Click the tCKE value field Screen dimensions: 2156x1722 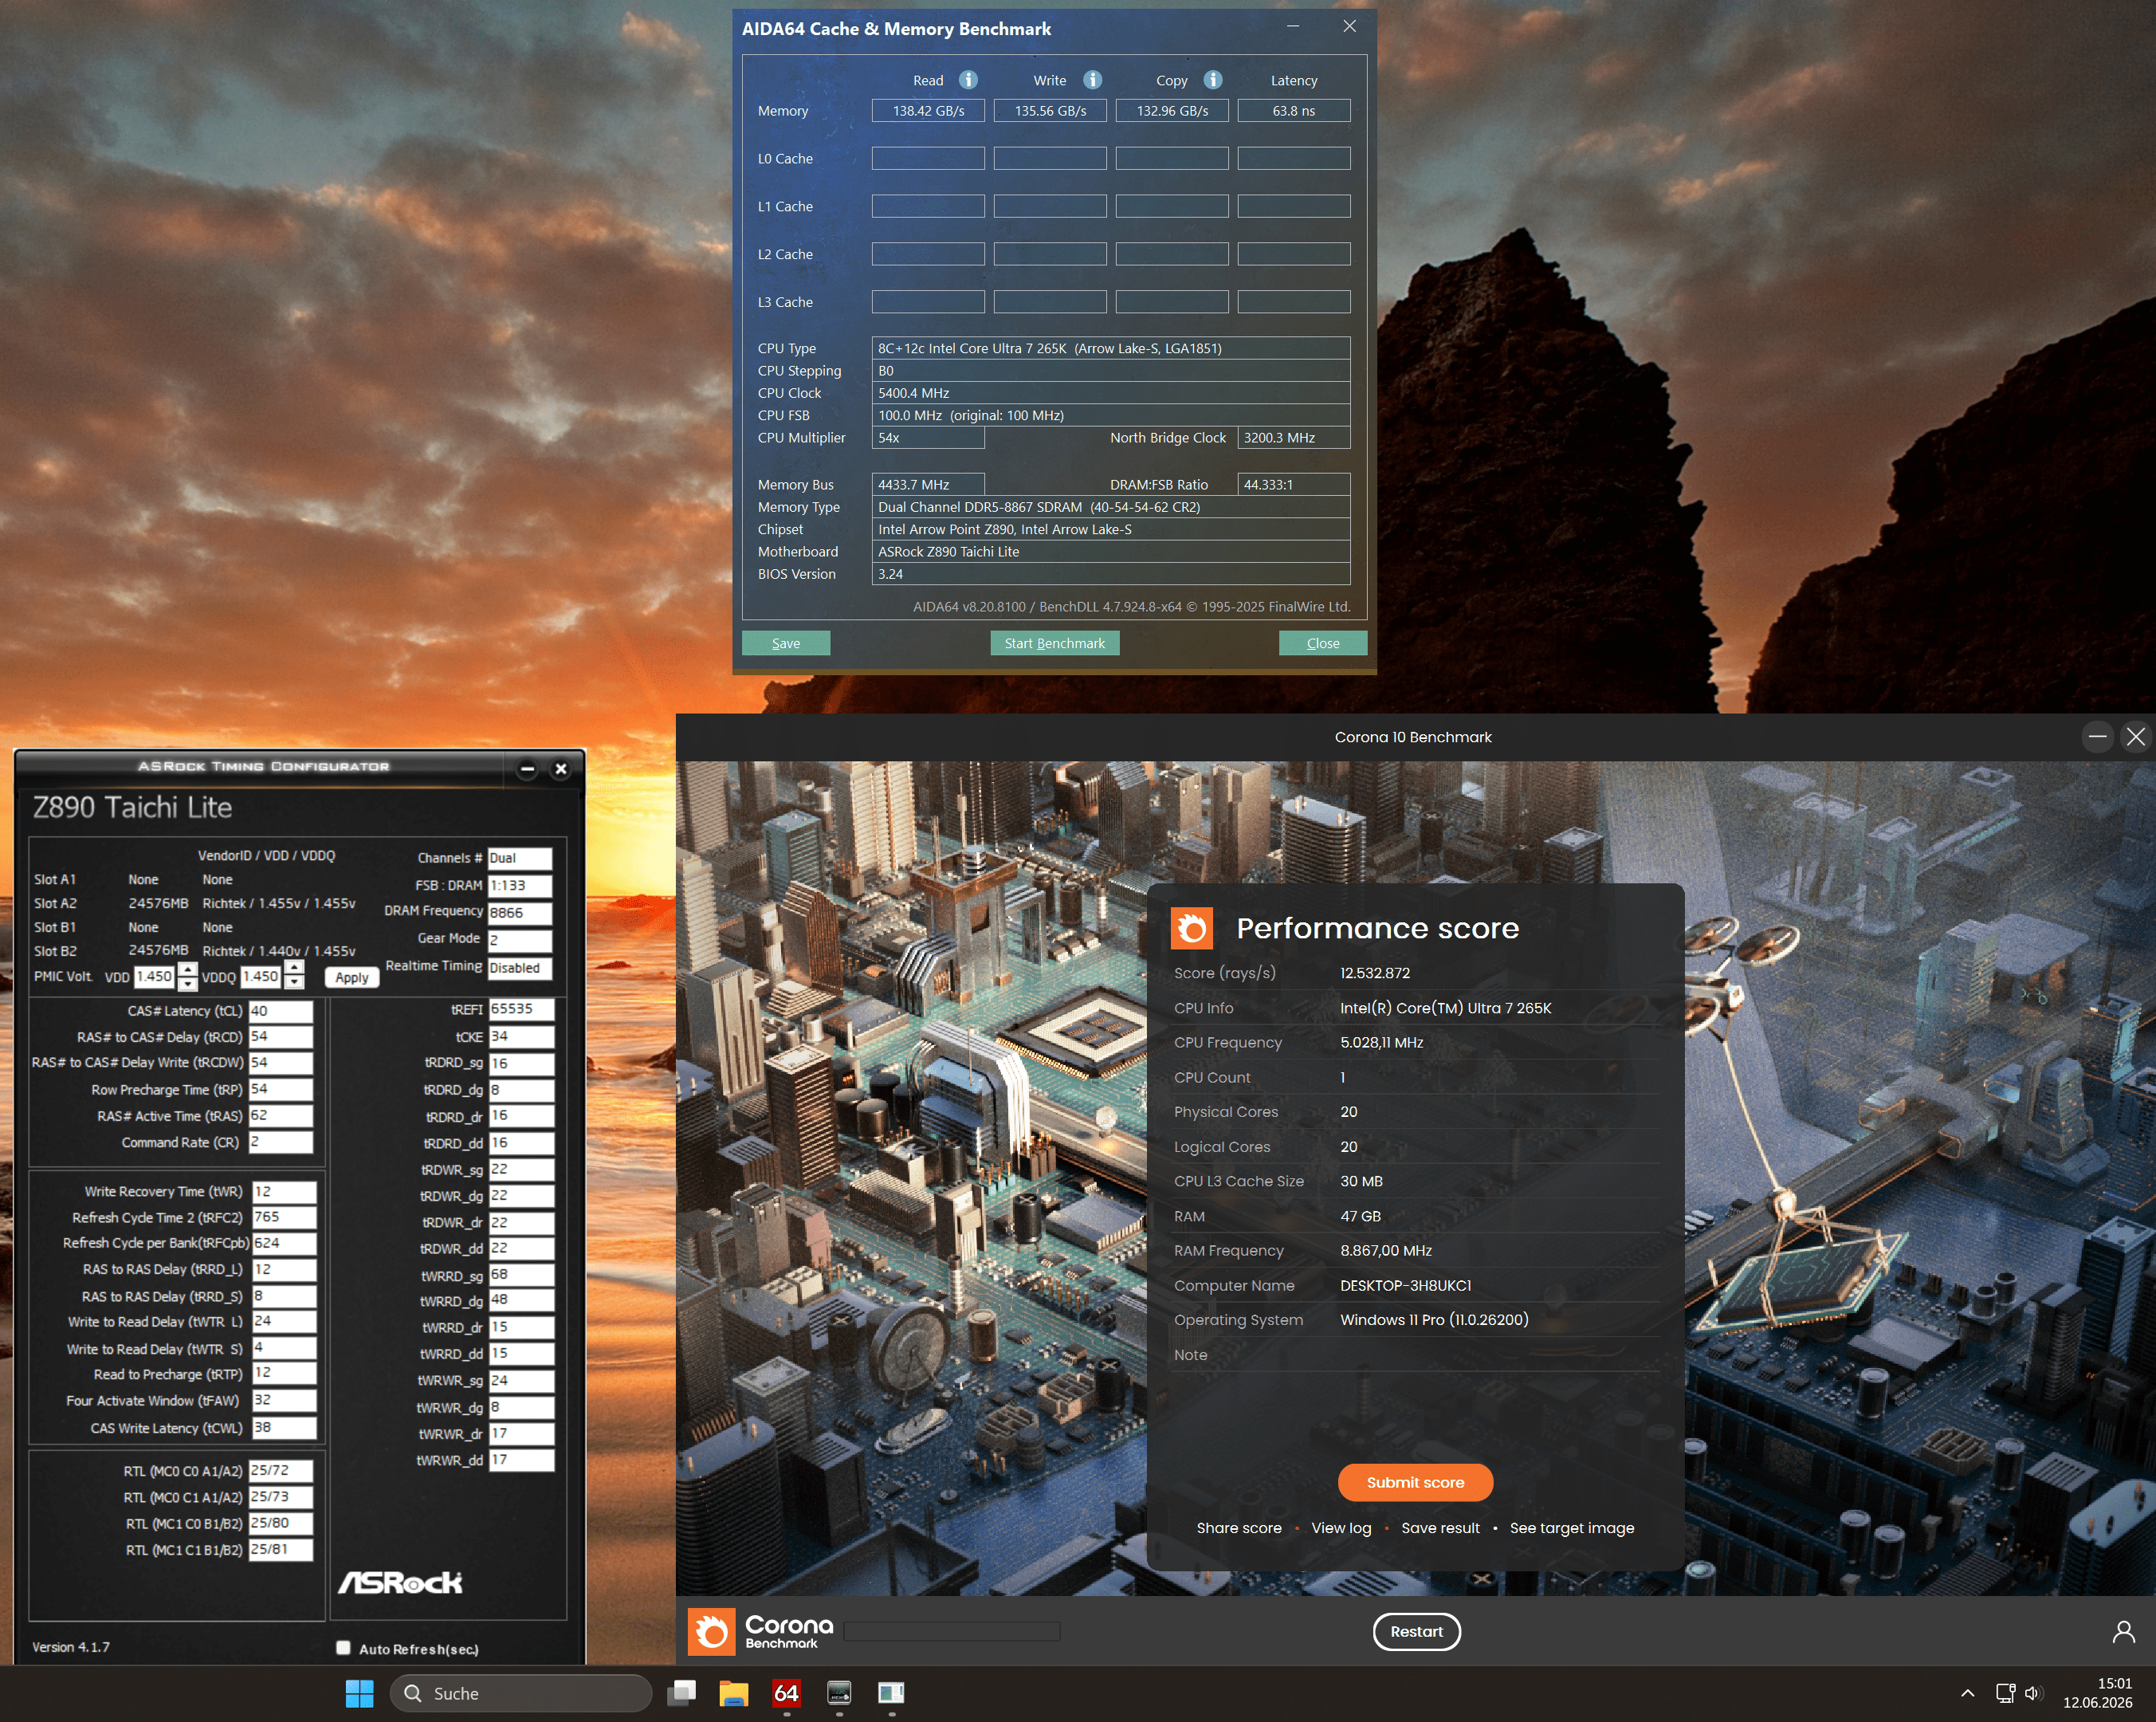click(521, 1036)
